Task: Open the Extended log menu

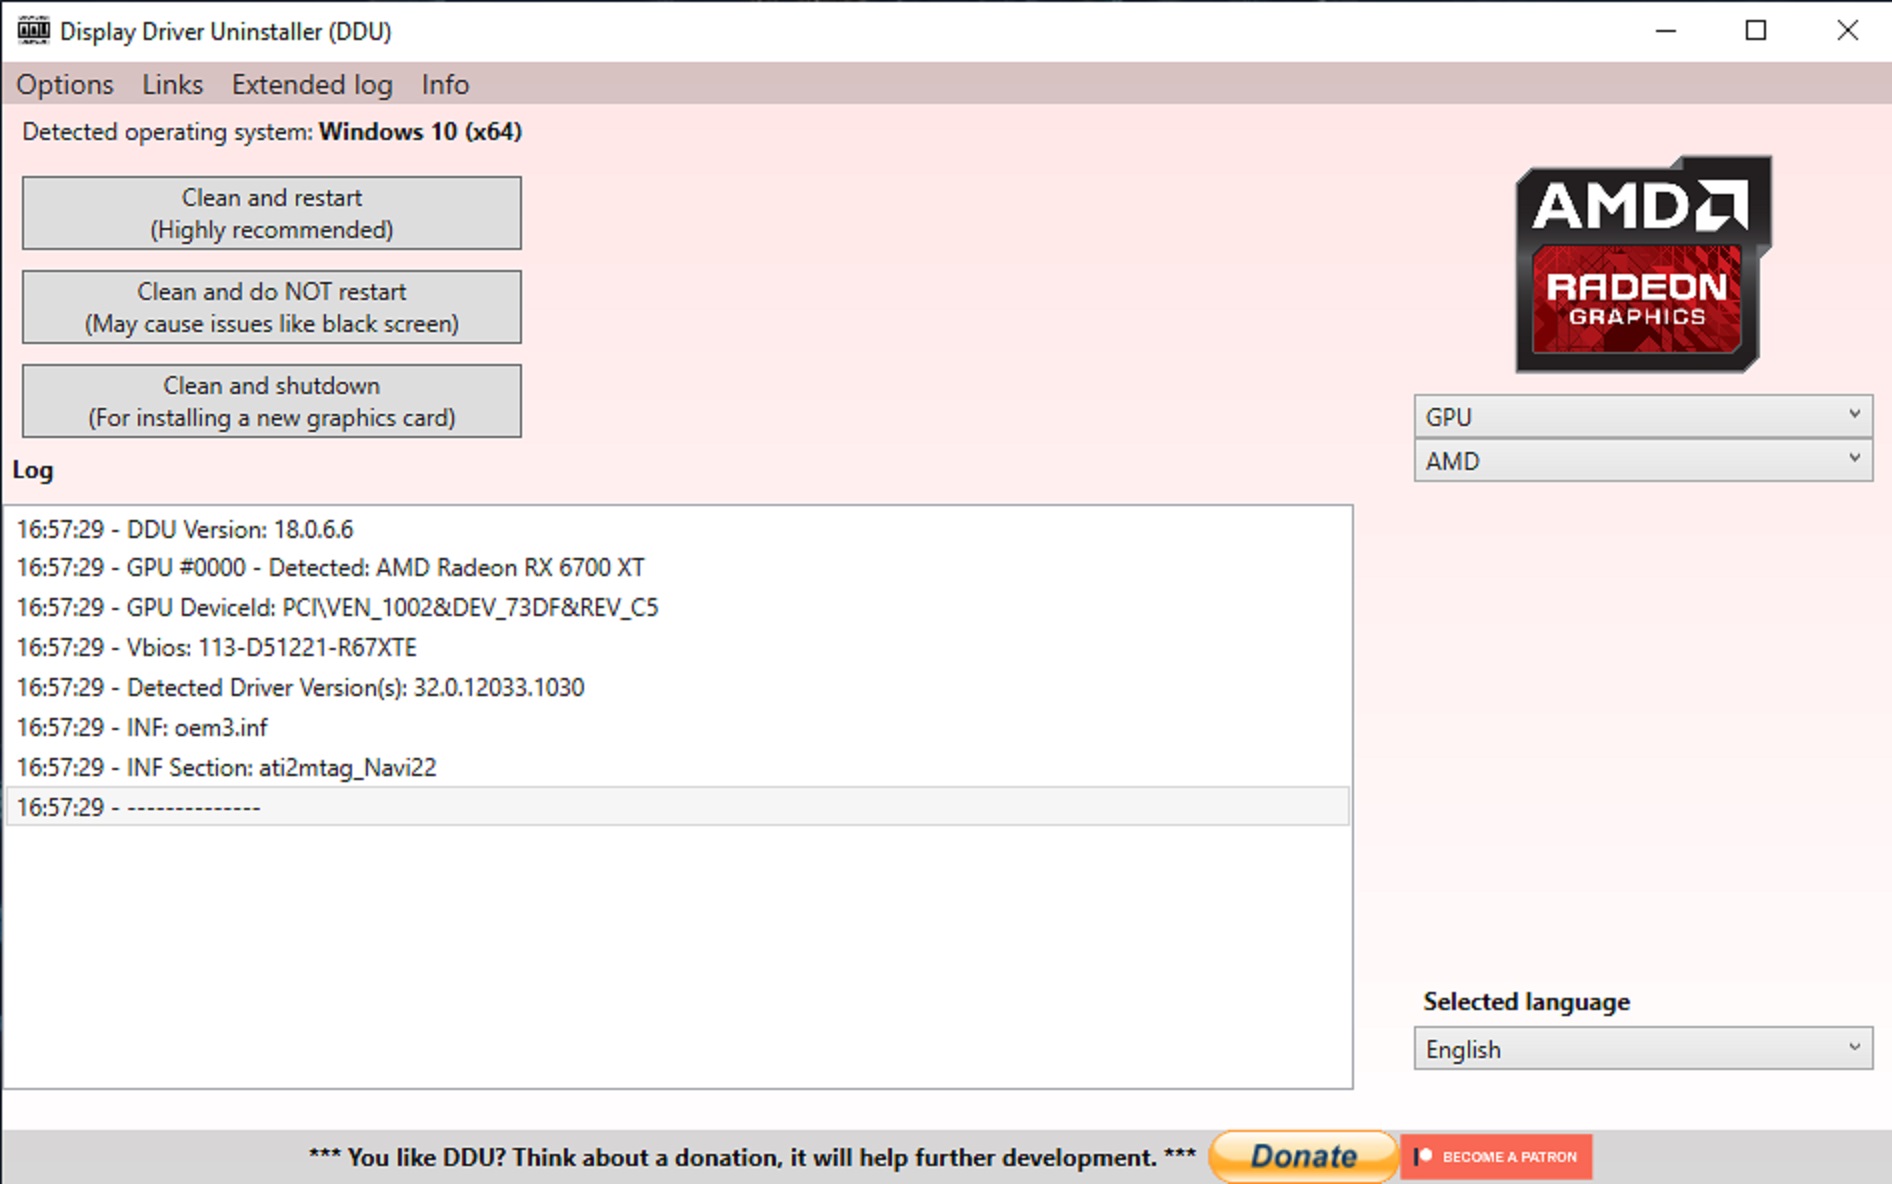Action: 312,84
